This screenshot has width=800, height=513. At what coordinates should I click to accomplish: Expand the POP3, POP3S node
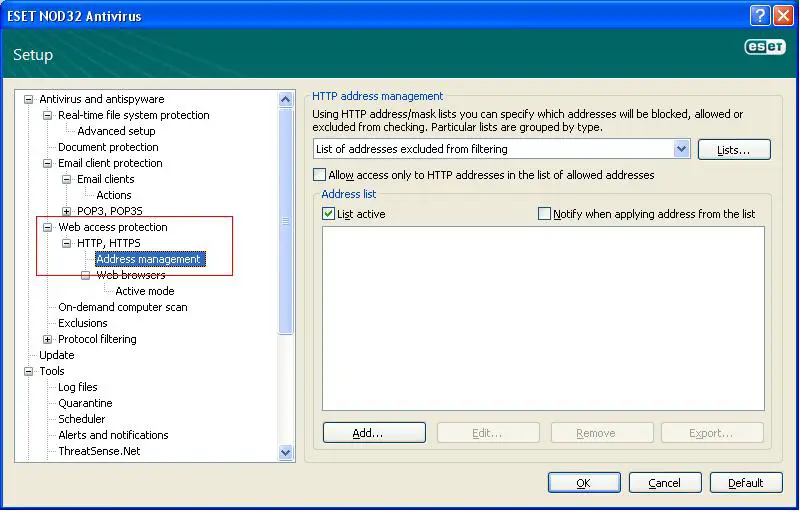(66, 211)
